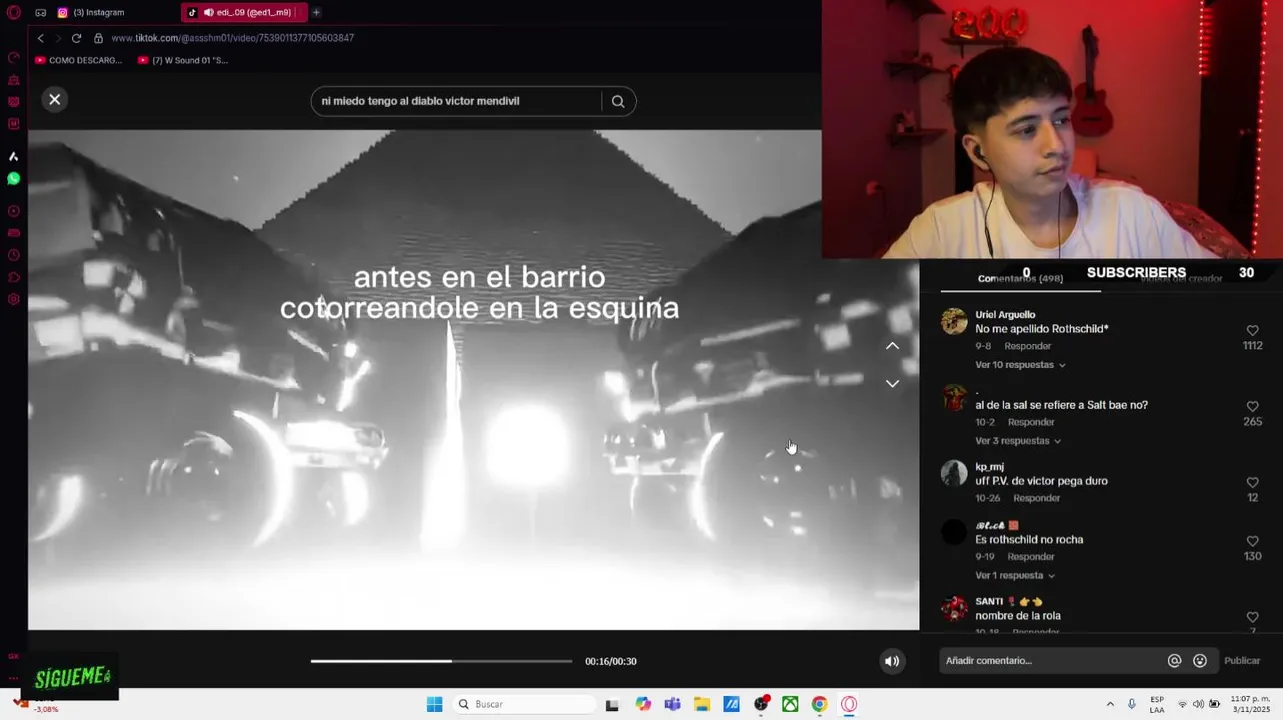The height and width of the screenshot is (720, 1283).
Task: Select the Comentarios (498) tab
Action: [1020, 279]
